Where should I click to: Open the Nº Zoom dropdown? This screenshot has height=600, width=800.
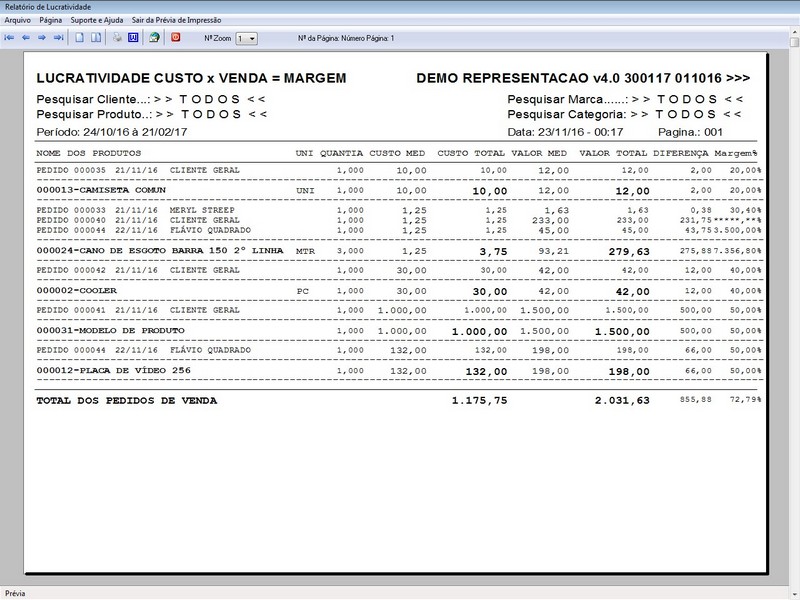(x=246, y=39)
